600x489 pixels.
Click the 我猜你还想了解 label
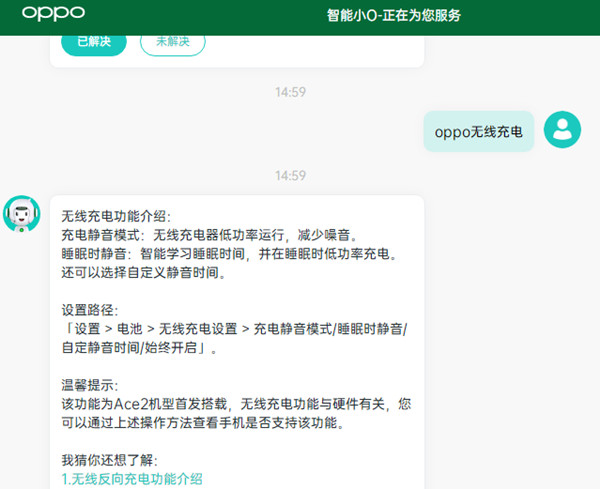coord(109,460)
